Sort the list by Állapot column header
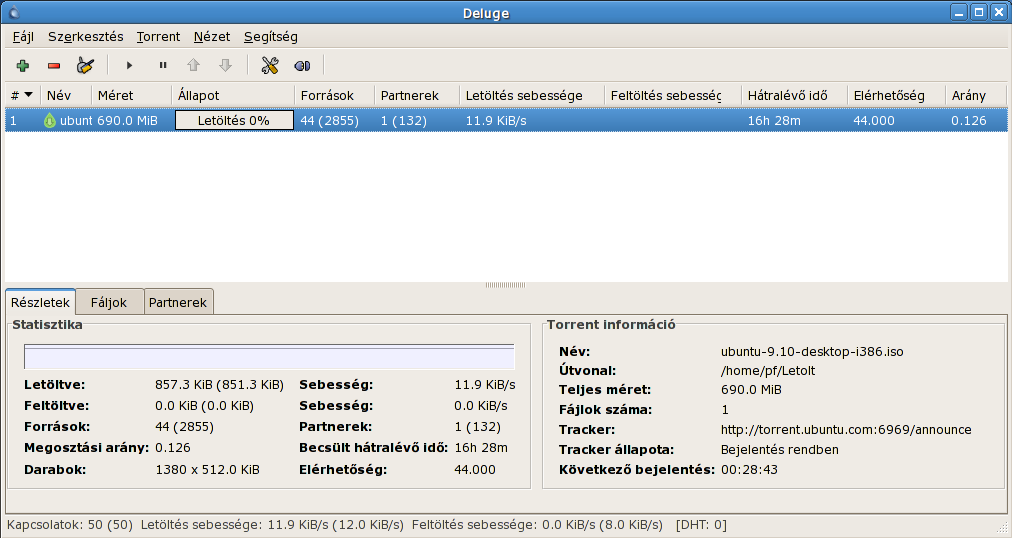The image size is (1012, 538). pyautogui.click(x=198, y=95)
